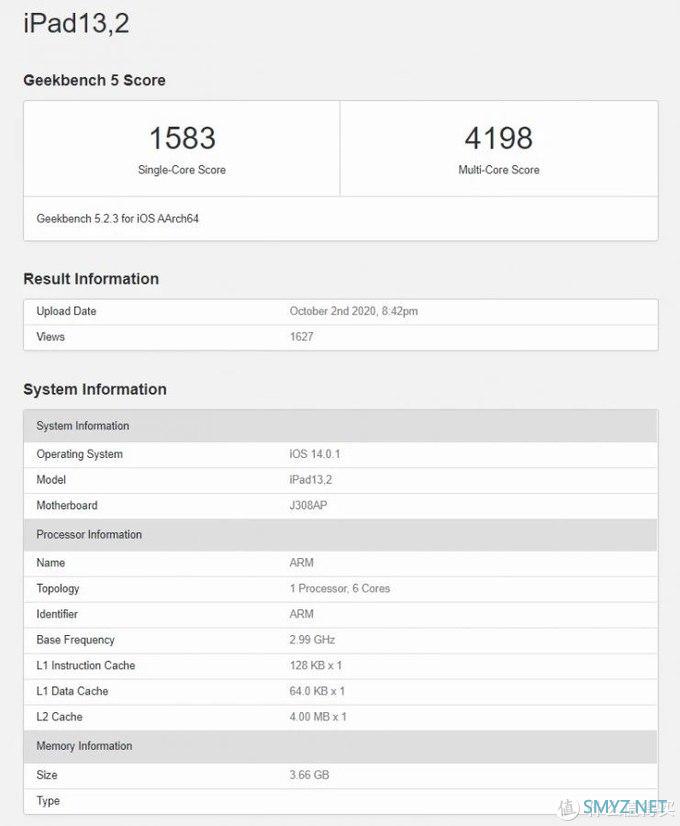
Task: Select the 4198 multi-core score value
Action: pyautogui.click(x=498, y=138)
